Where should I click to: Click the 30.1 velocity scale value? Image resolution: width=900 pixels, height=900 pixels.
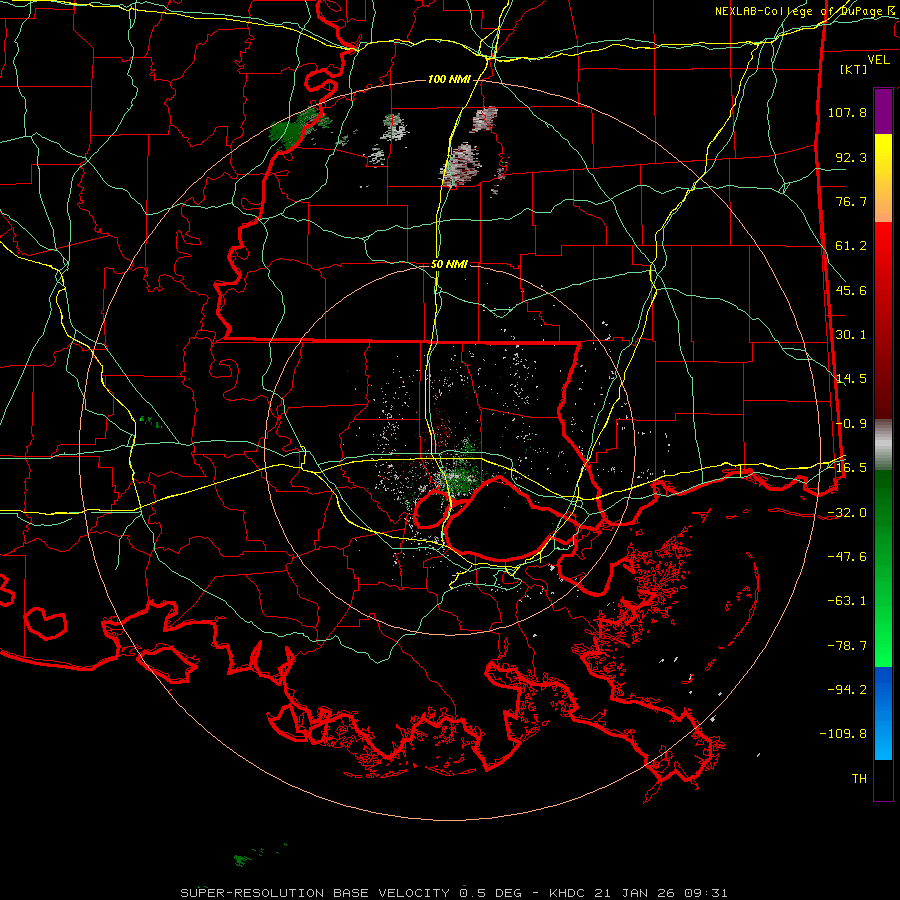coord(851,335)
